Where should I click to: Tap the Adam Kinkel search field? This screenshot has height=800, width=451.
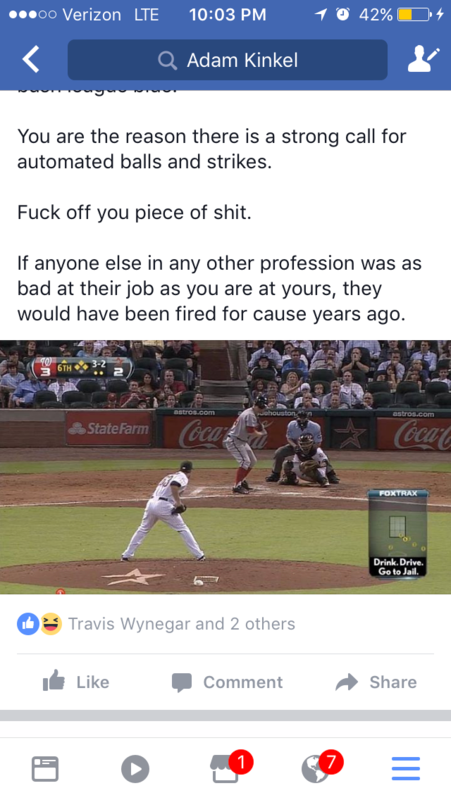point(228,60)
